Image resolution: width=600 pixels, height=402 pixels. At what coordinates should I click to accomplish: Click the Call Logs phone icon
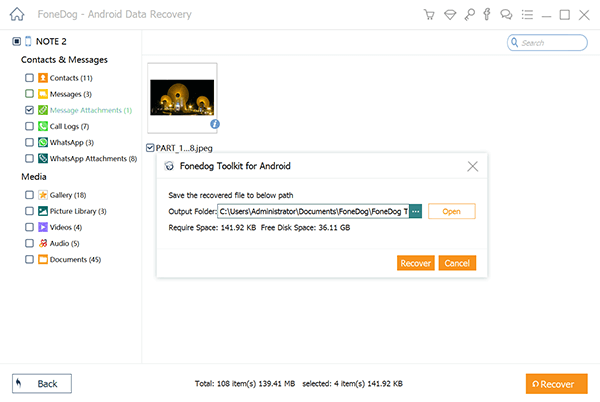point(43,126)
